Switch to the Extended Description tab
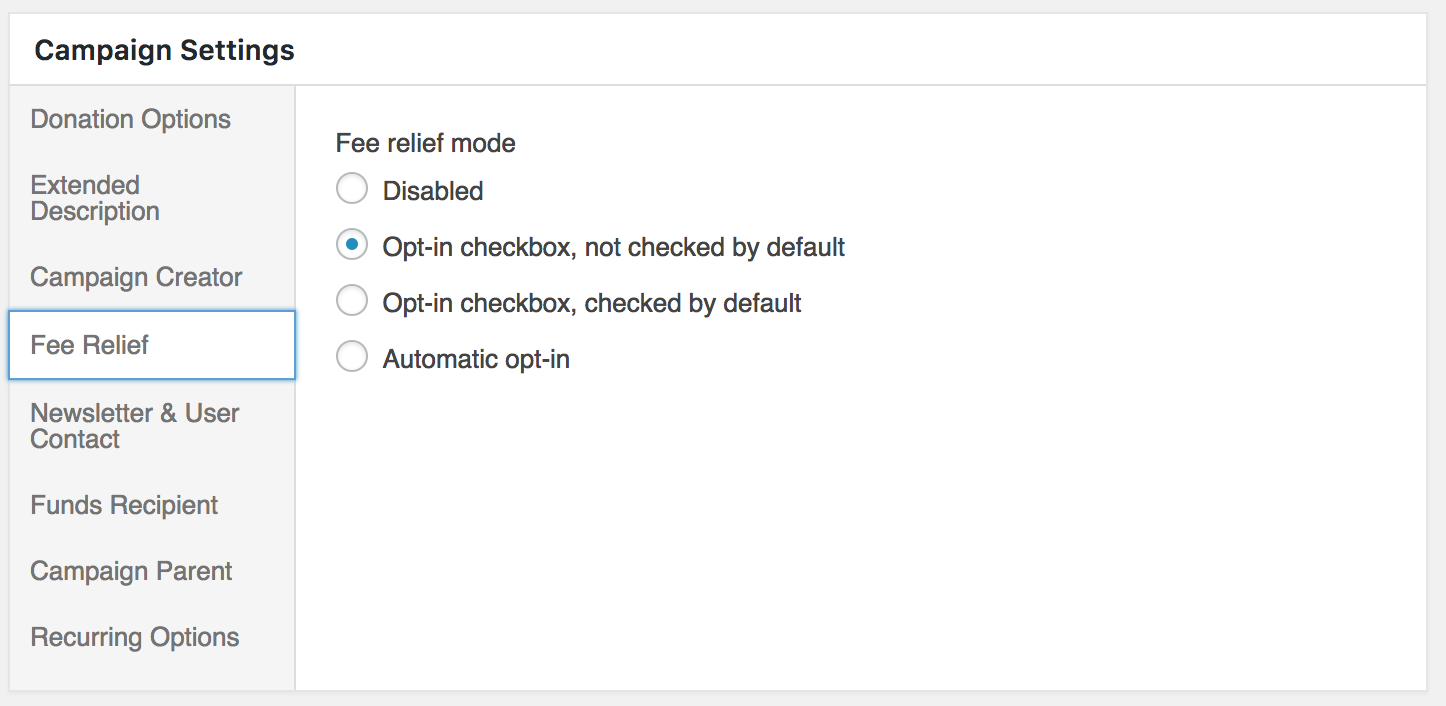 pyautogui.click(x=95, y=198)
